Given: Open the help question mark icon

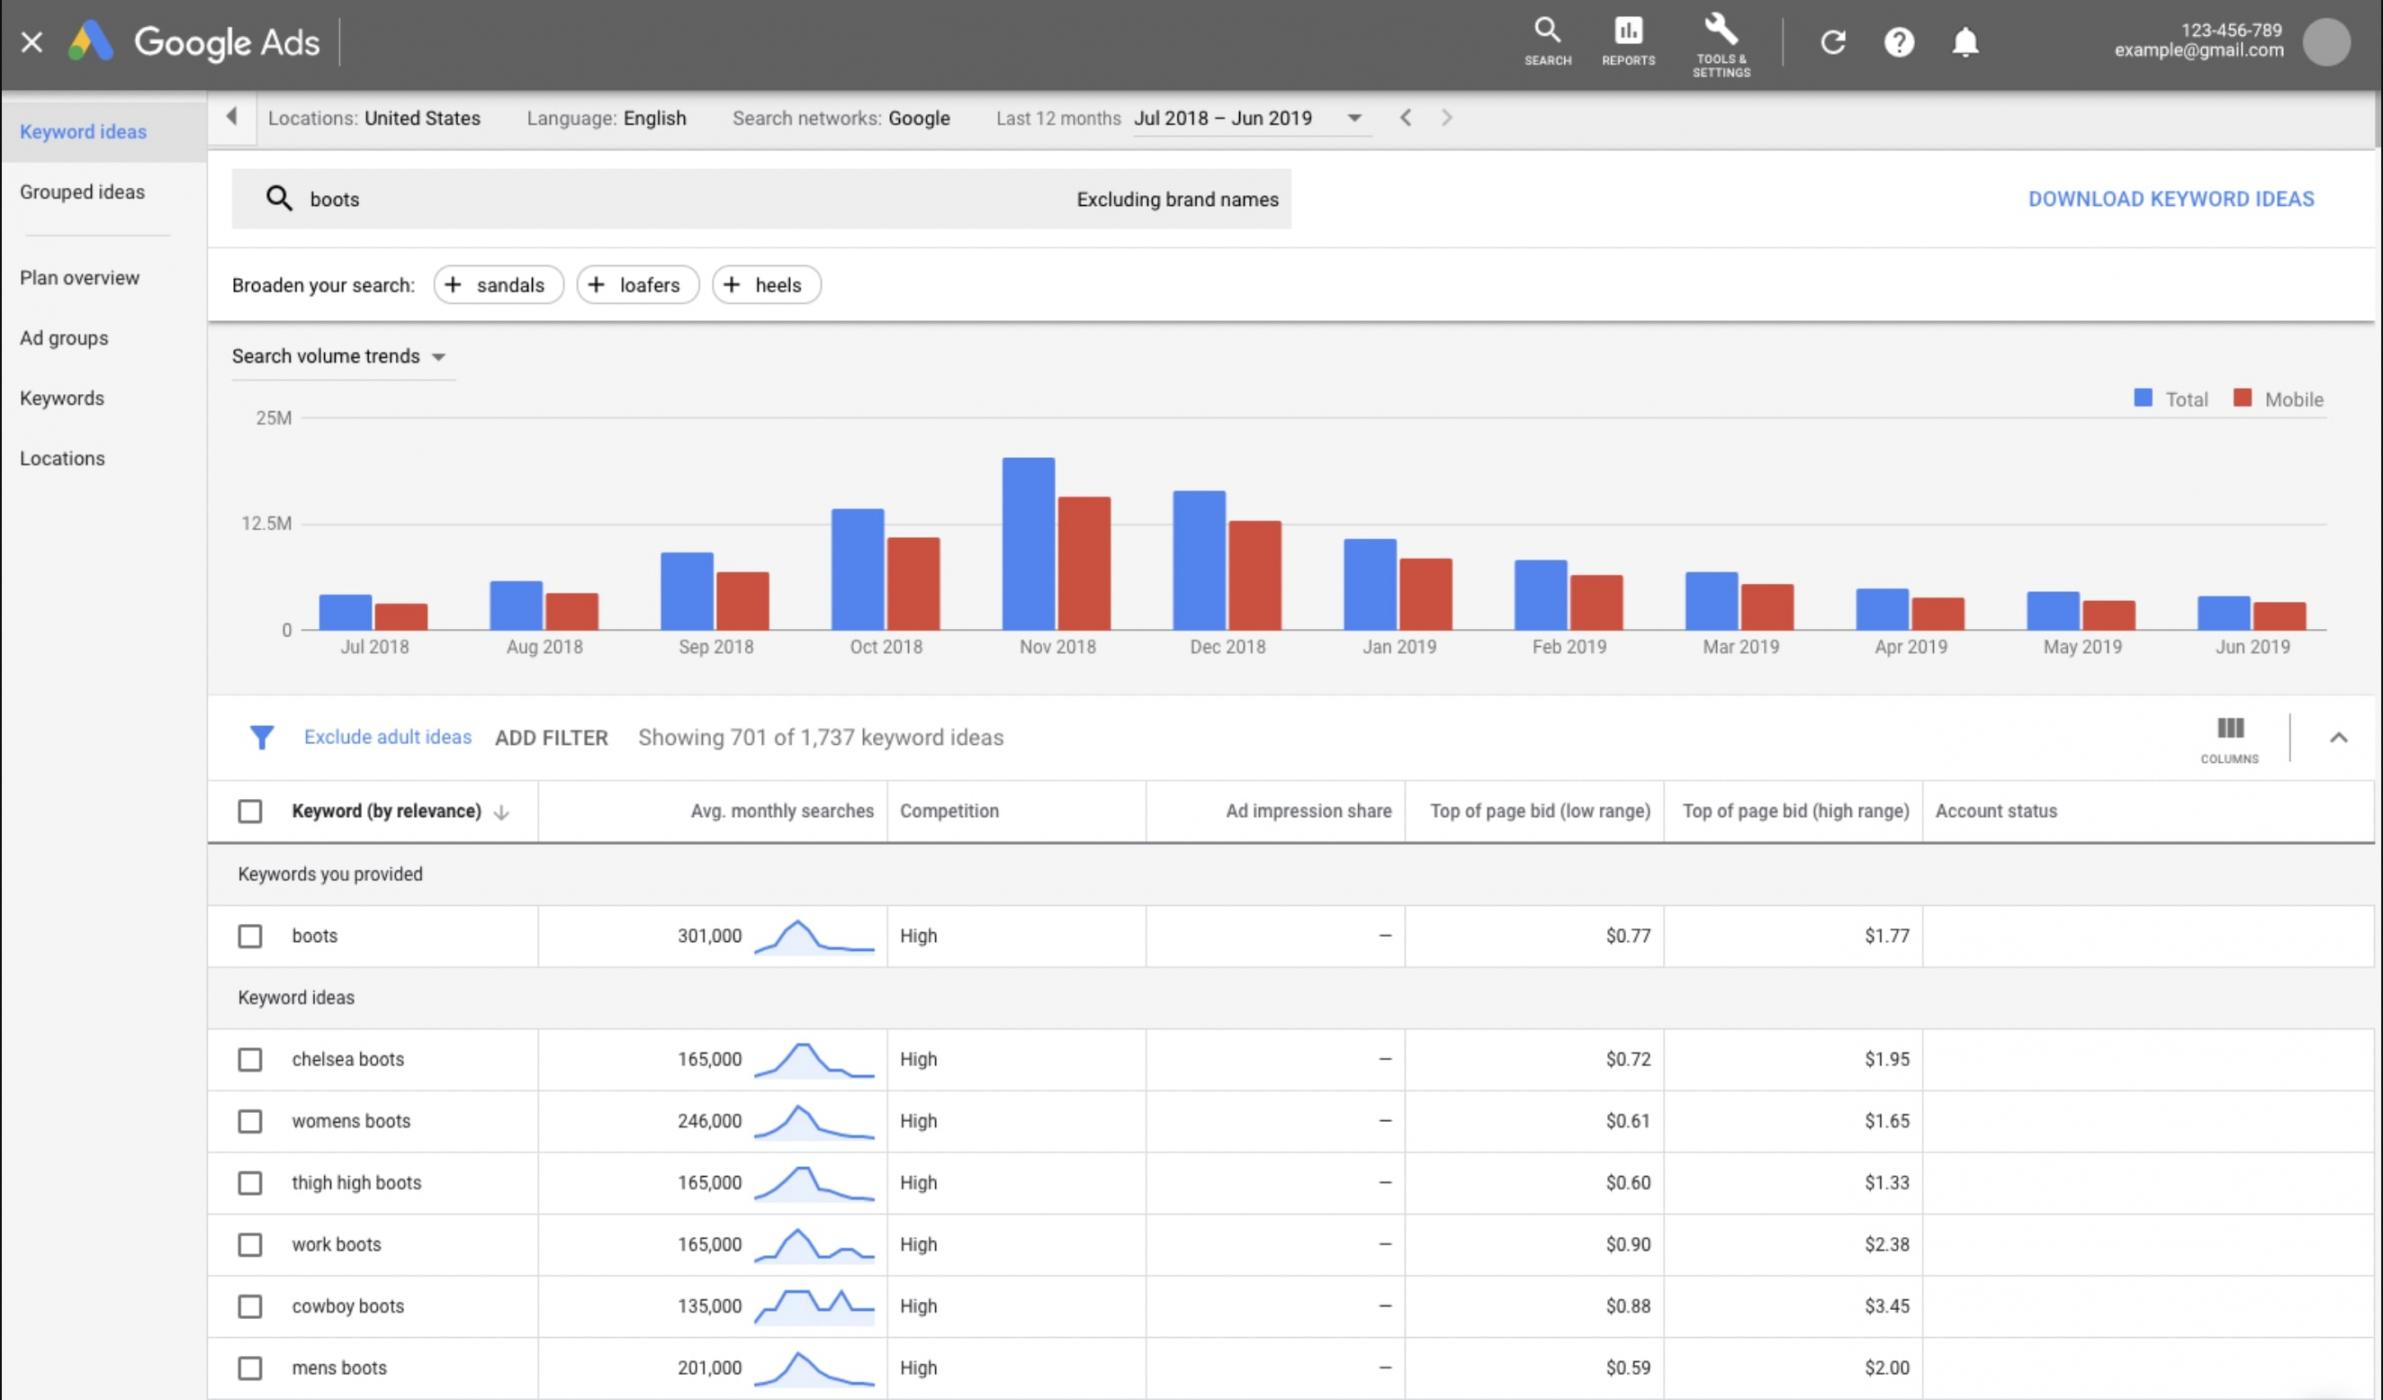Looking at the screenshot, I should tap(1898, 42).
